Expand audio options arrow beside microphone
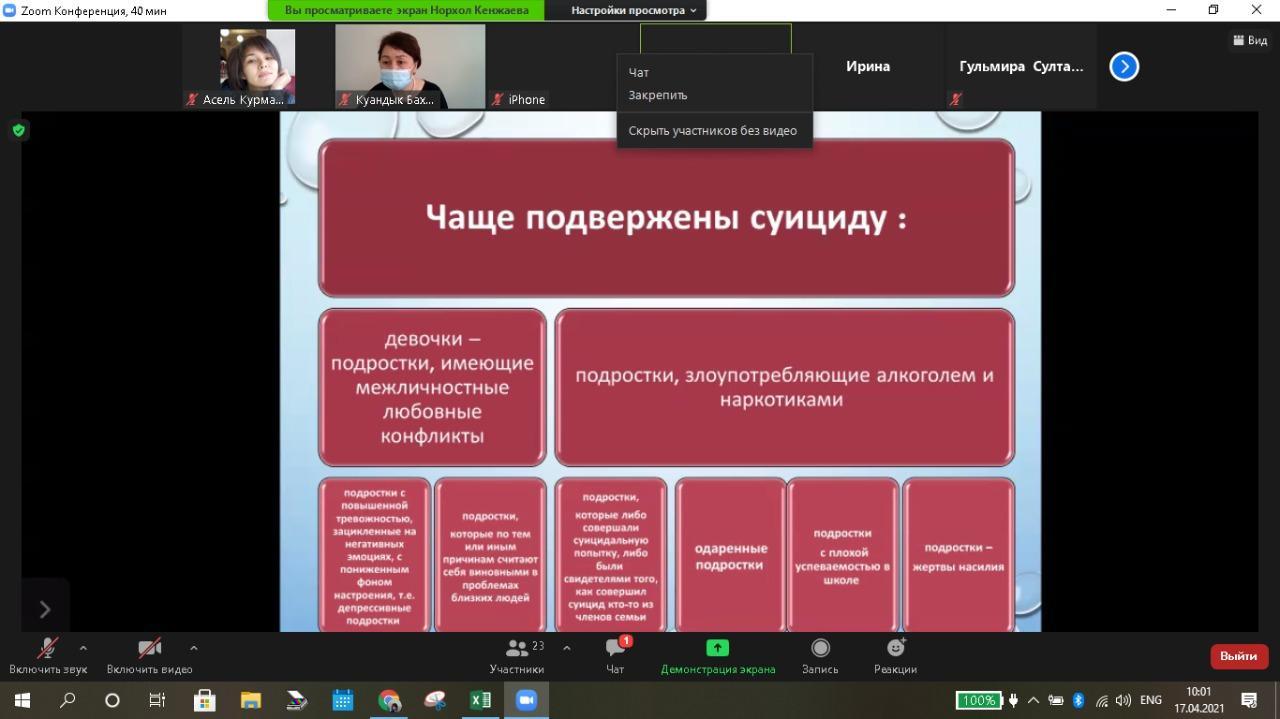The height and width of the screenshot is (719, 1280). (83, 648)
